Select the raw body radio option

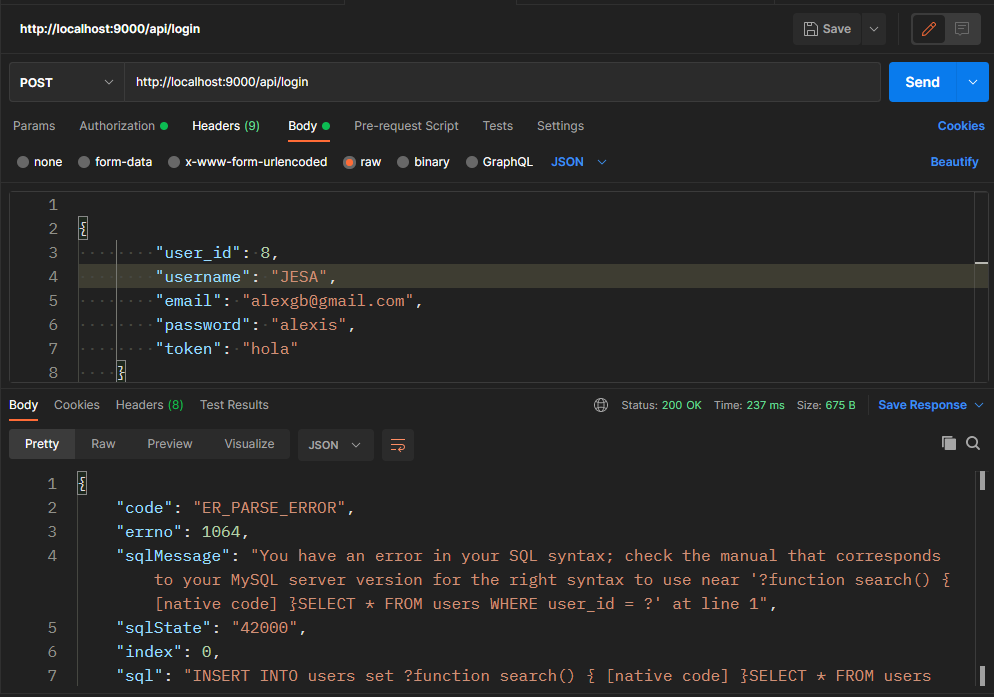click(x=350, y=162)
